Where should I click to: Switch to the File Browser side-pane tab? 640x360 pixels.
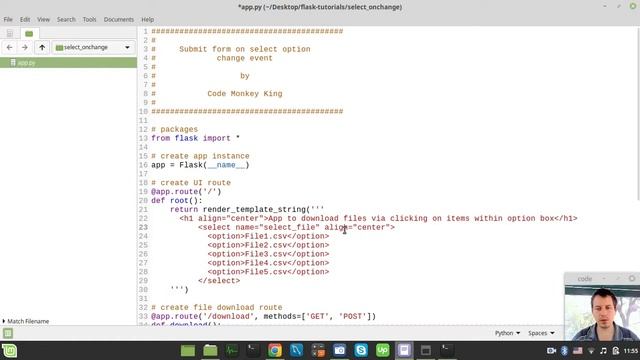pos(29,33)
